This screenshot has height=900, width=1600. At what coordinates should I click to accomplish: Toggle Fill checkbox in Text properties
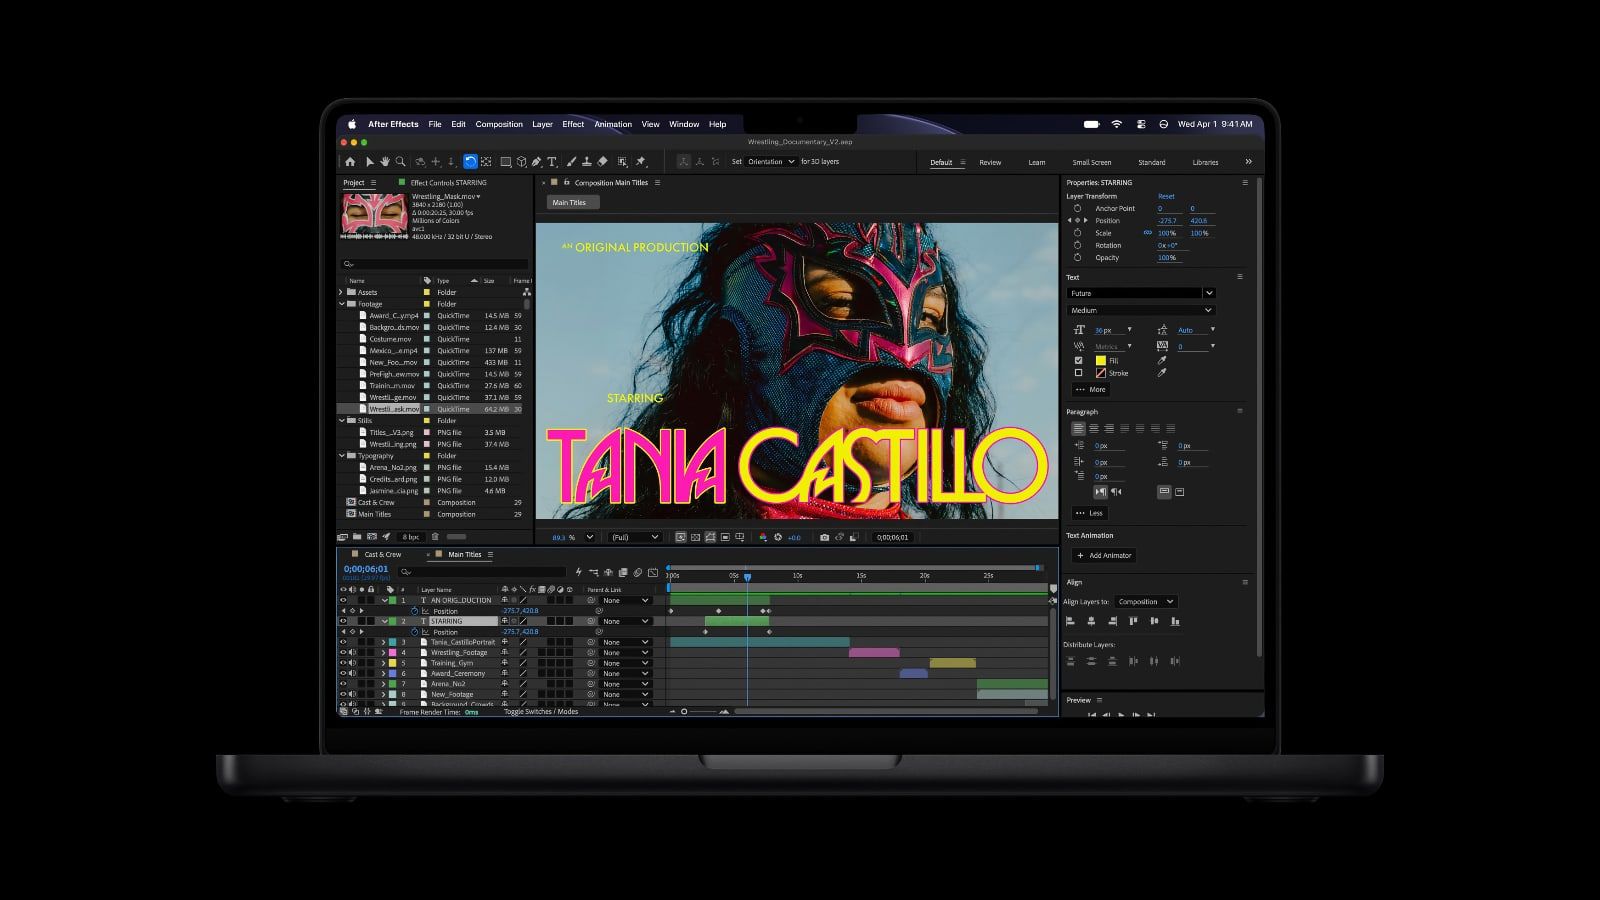[1078, 361]
